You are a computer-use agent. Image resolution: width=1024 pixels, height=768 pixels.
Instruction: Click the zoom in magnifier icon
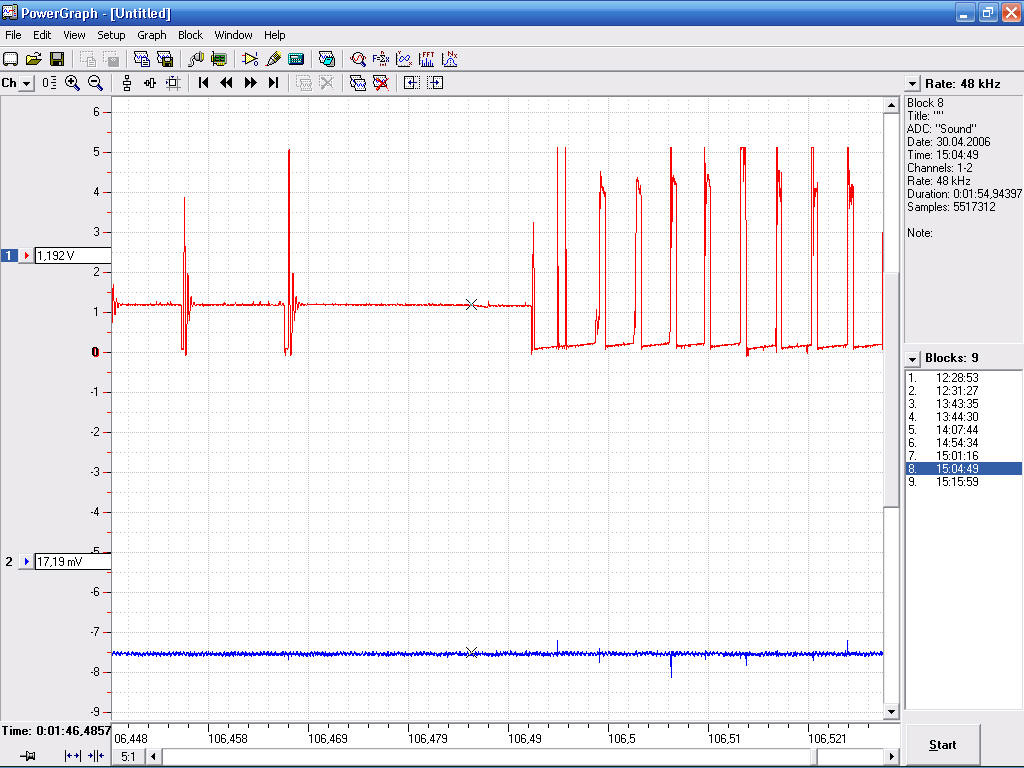[72, 83]
